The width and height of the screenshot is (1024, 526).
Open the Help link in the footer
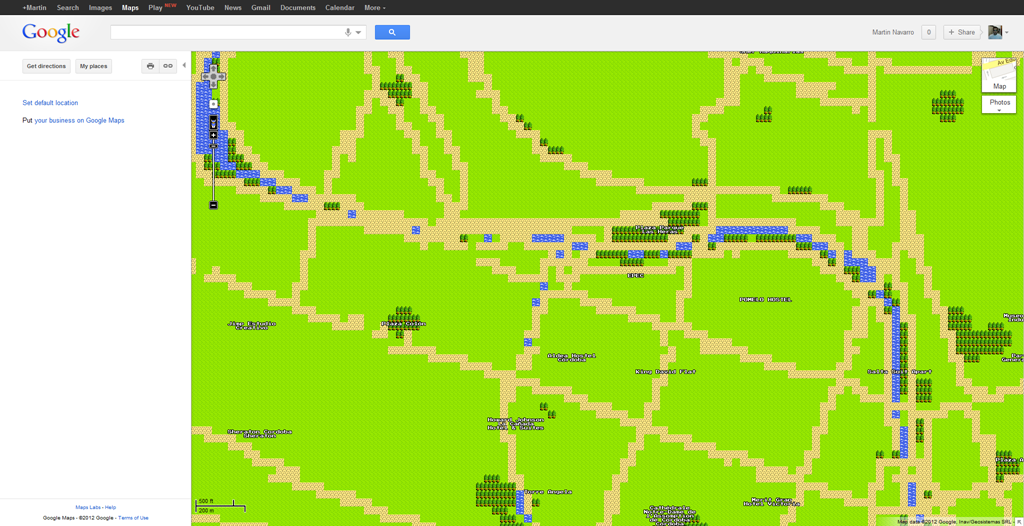pyautogui.click(x=110, y=507)
